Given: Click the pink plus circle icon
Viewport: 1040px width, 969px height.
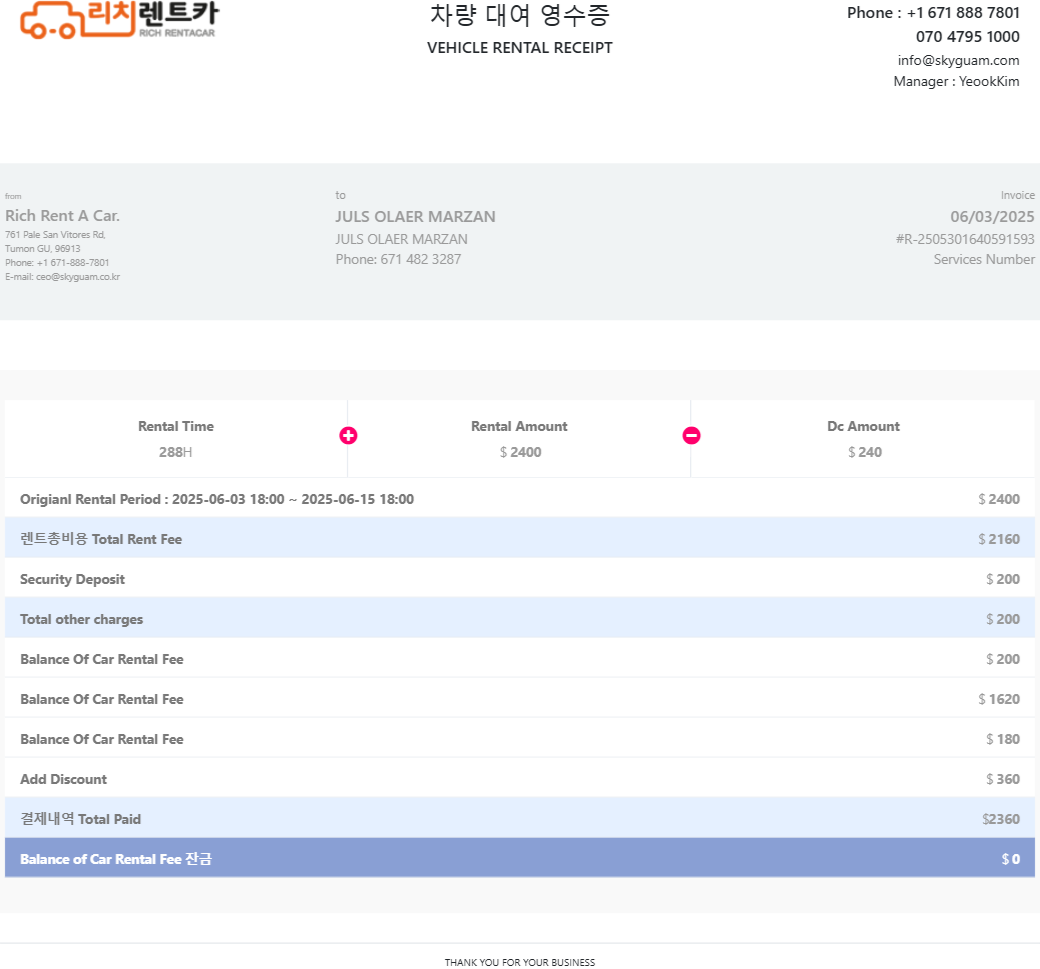Looking at the screenshot, I should coord(348,436).
